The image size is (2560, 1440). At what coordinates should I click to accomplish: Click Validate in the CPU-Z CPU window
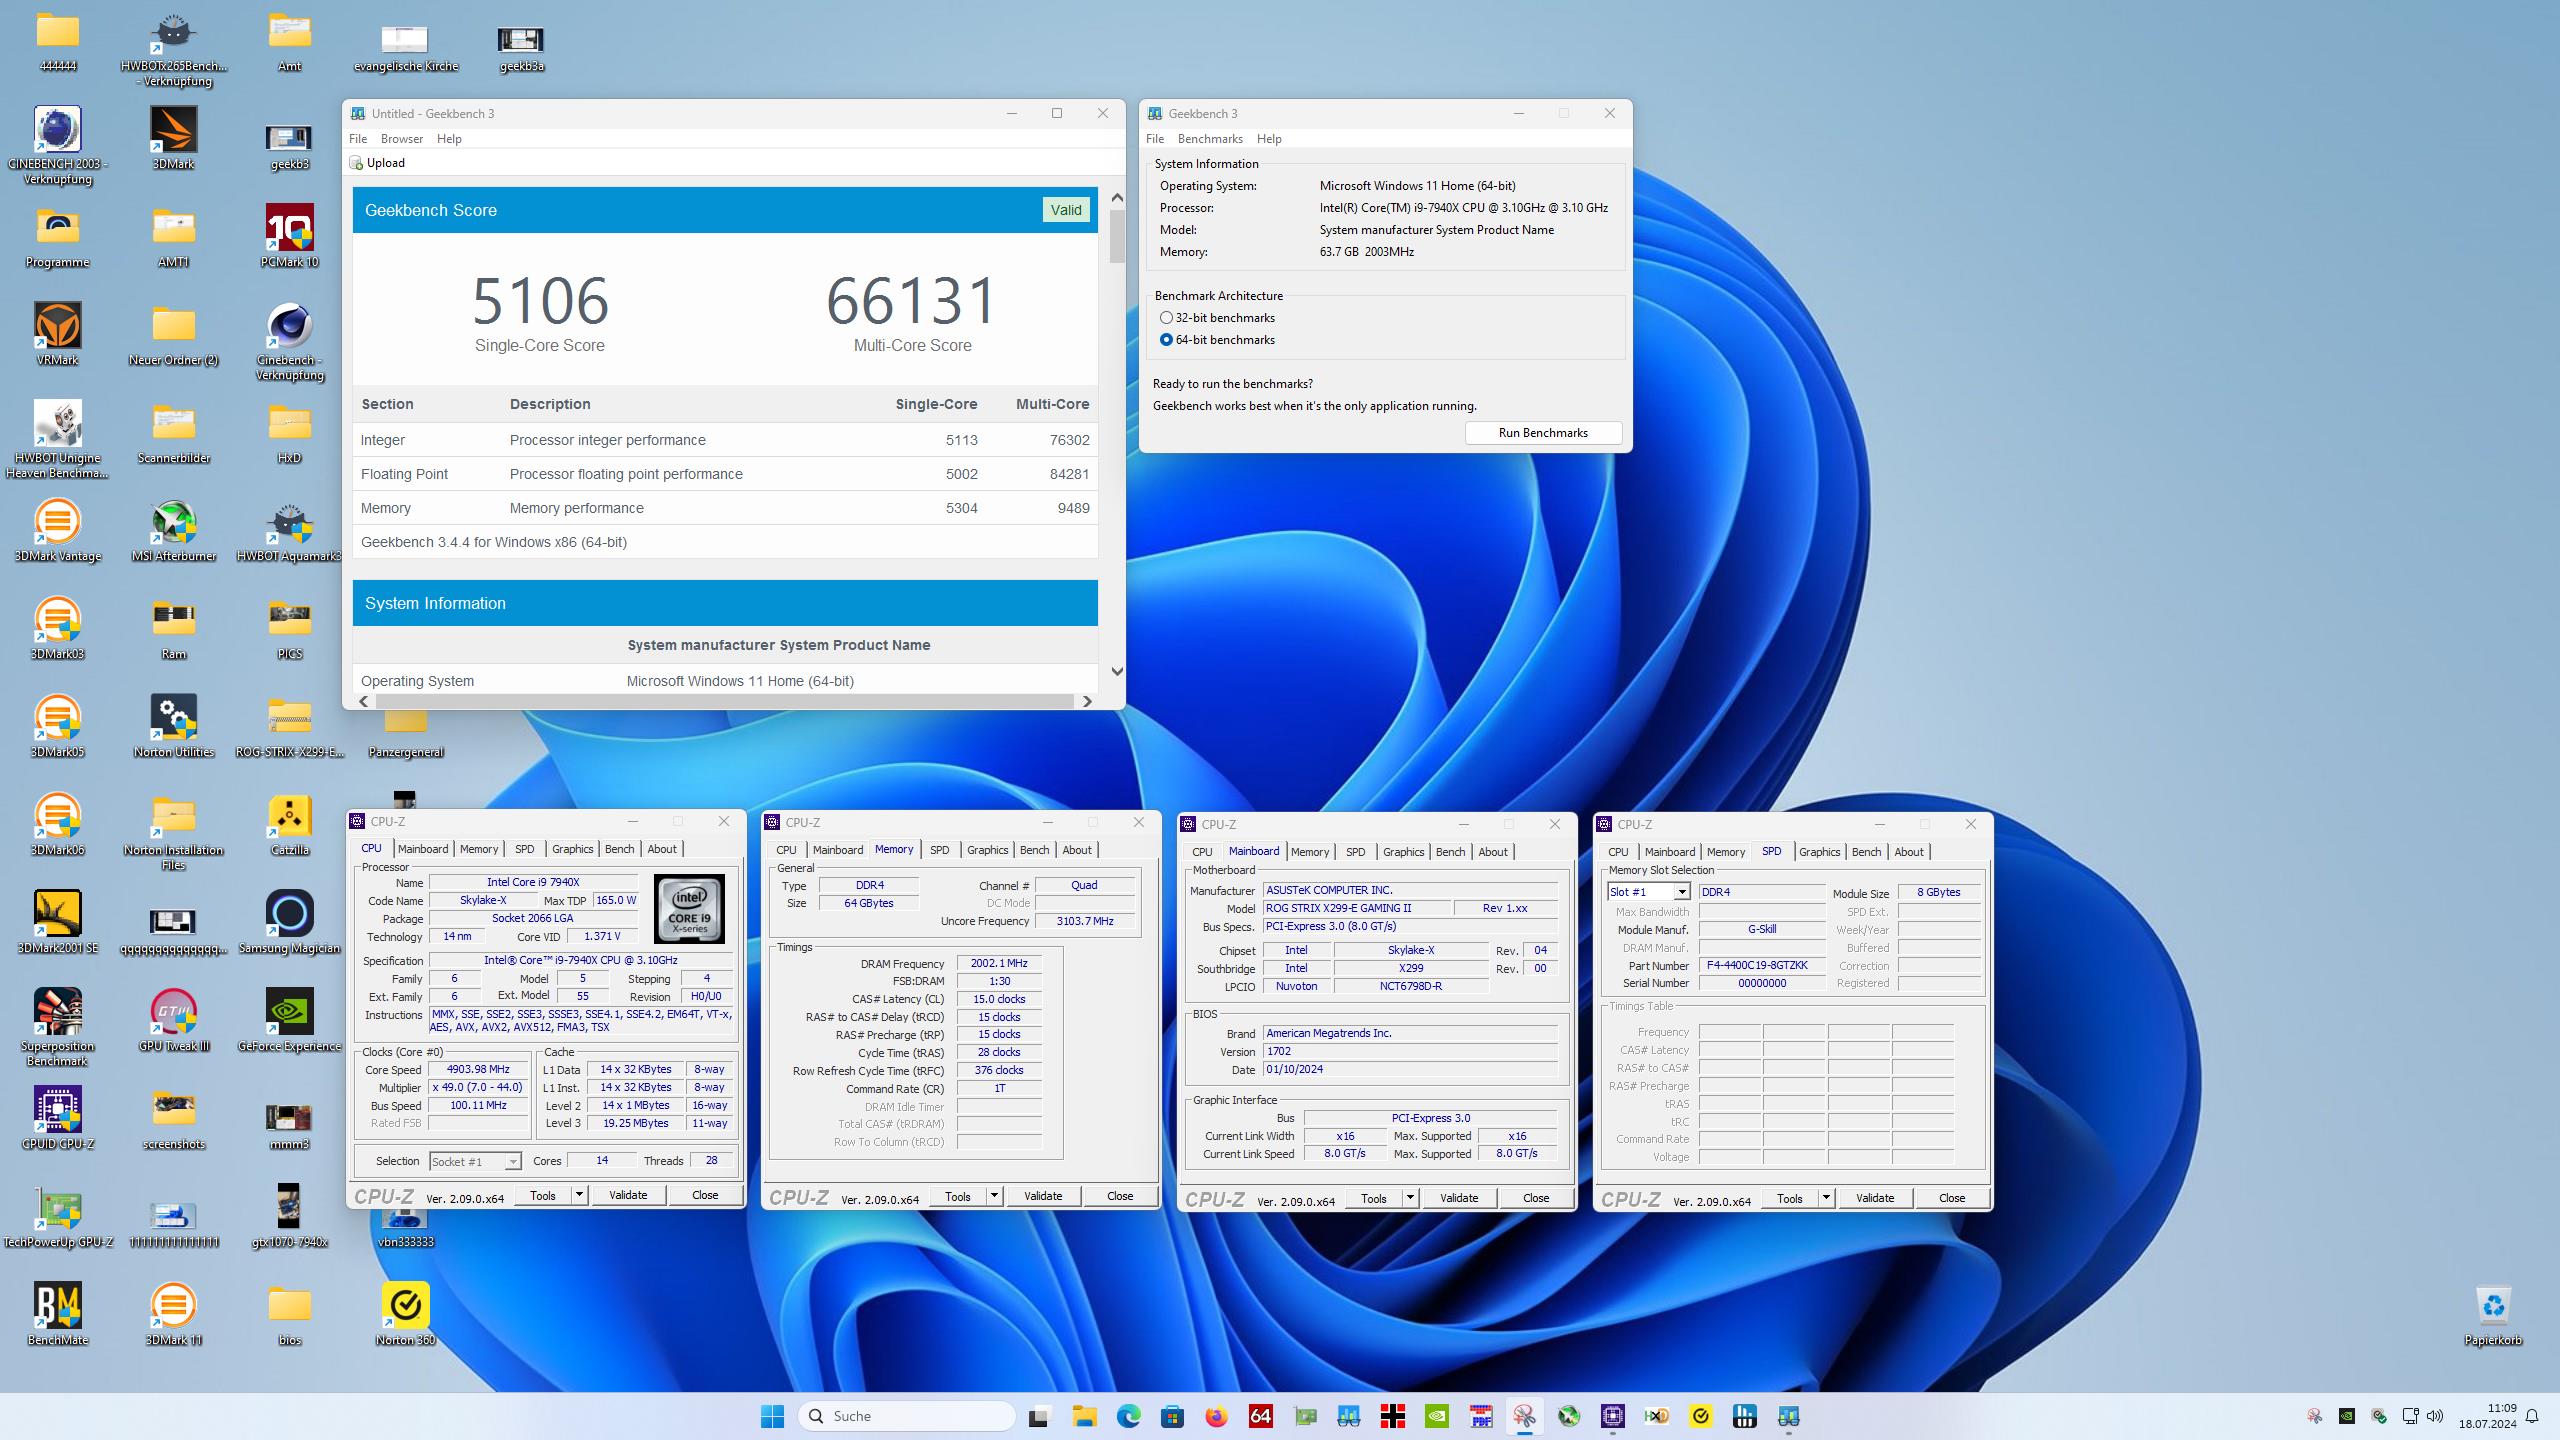(x=628, y=1195)
